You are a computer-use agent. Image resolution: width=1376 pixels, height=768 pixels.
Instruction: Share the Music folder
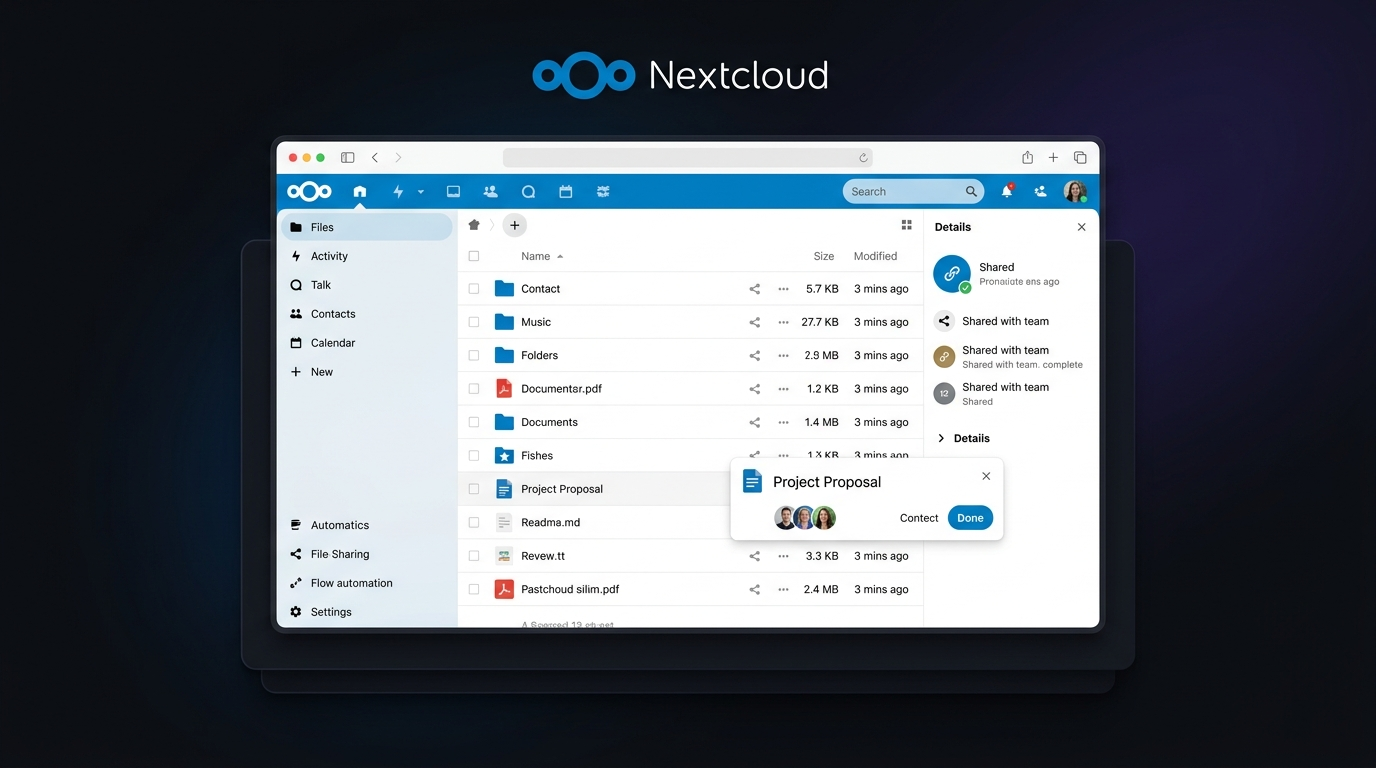click(755, 322)
